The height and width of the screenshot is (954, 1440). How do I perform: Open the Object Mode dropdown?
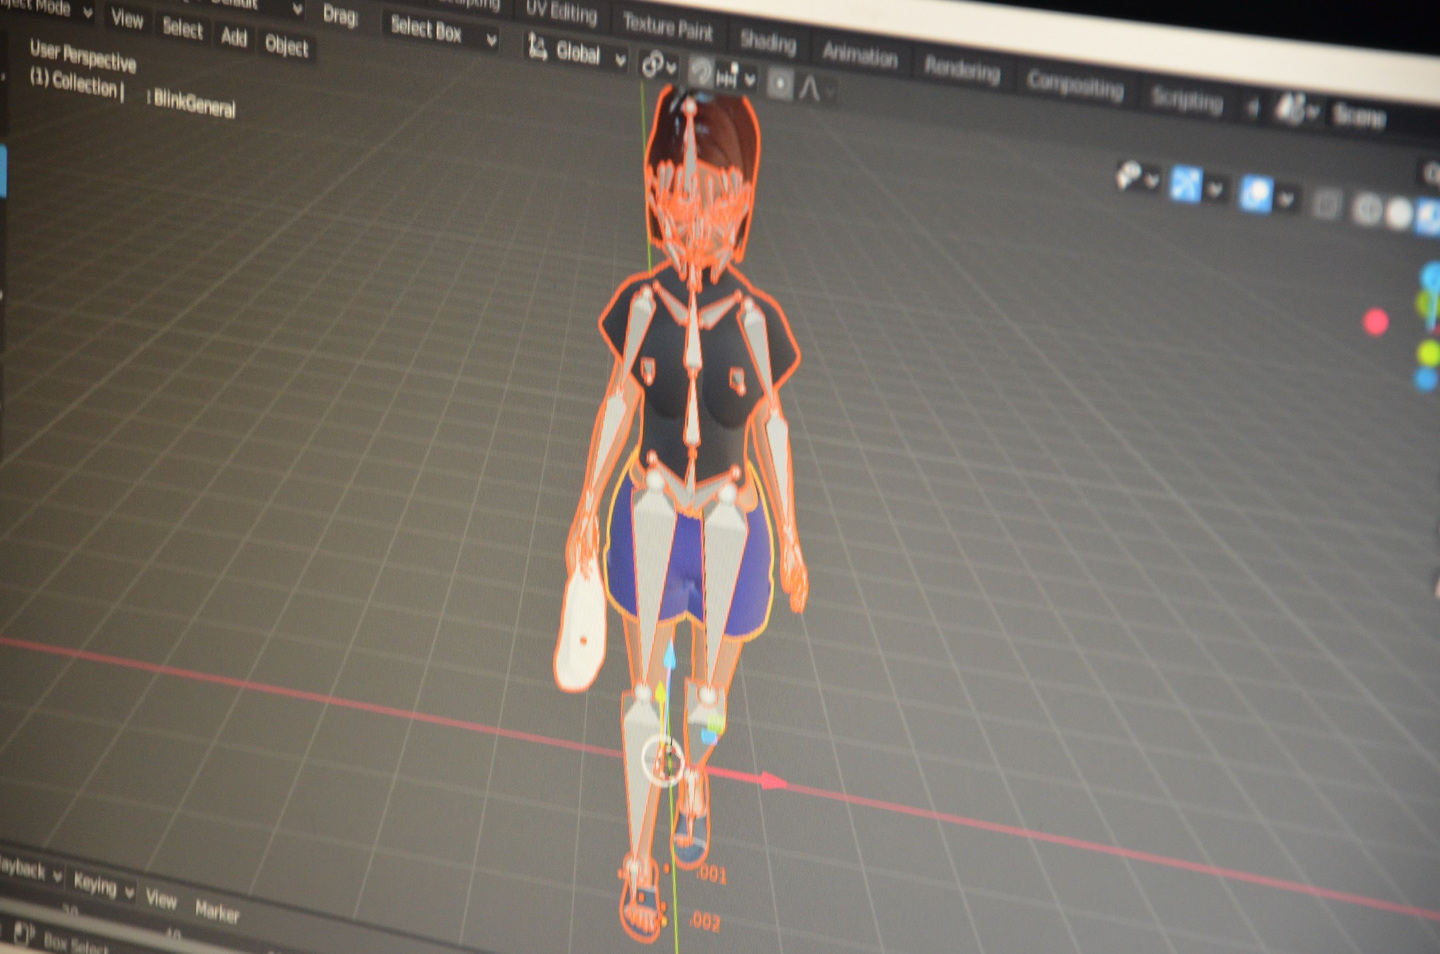tap(45, 8)
